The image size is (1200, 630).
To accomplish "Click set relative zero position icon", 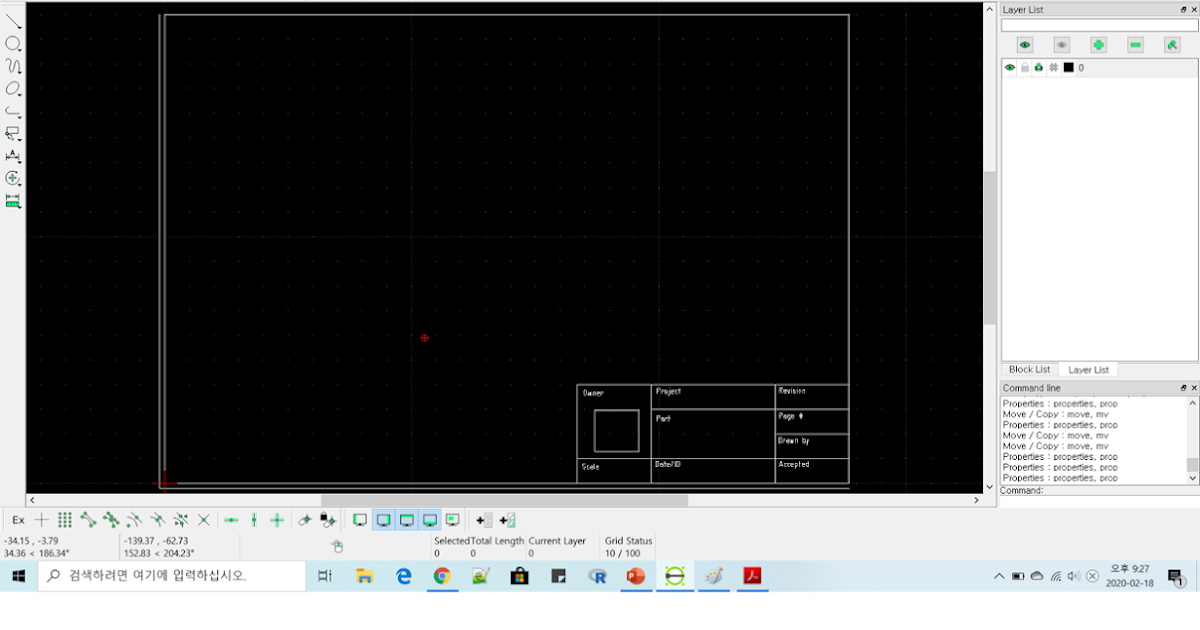I will (x=305, y=520).
